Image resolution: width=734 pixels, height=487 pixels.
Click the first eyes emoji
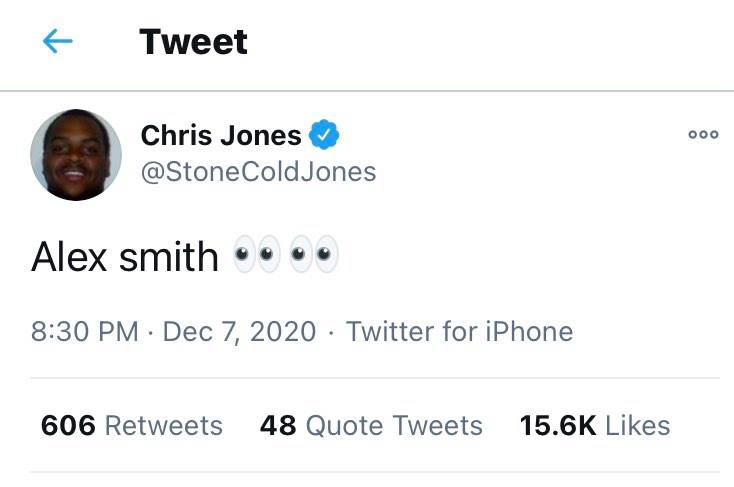256,256
